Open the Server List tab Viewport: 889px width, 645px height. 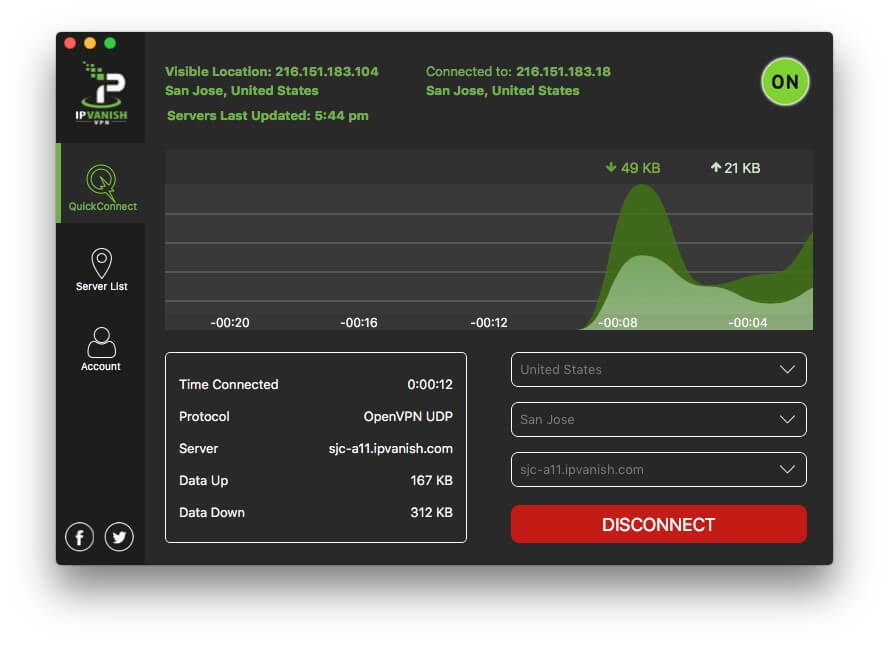(101, 270)
